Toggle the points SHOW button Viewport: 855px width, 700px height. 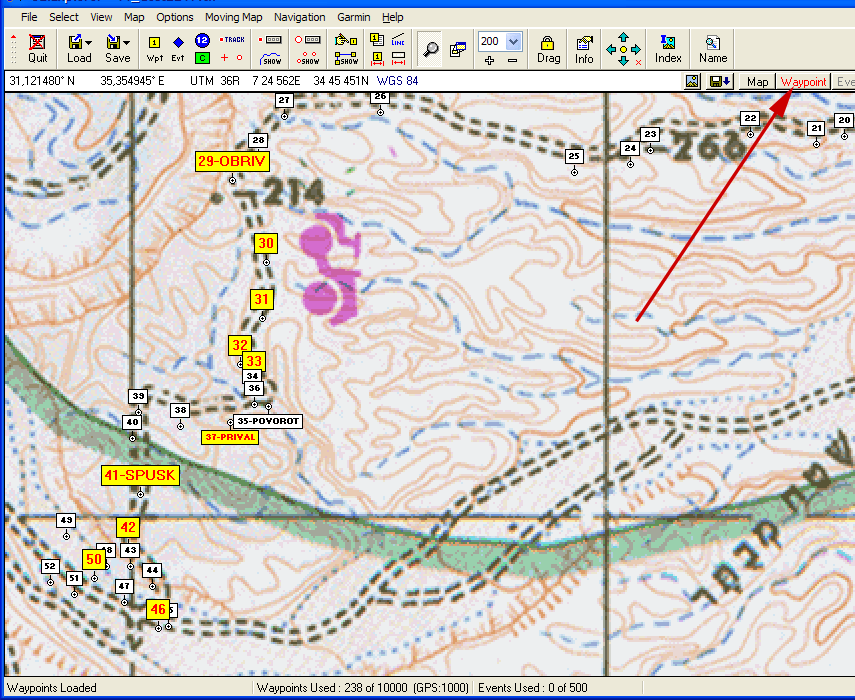point(308,58)
